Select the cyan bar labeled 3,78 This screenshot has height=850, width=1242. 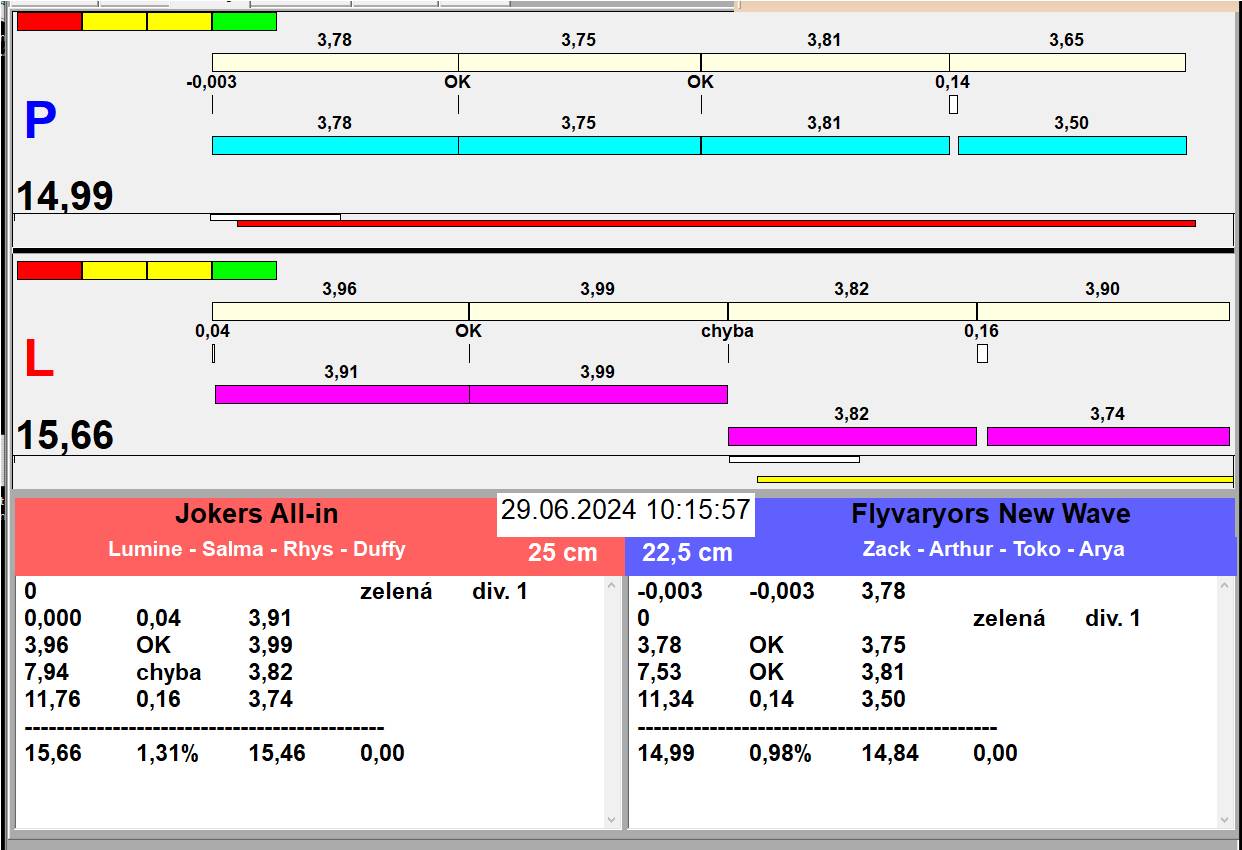(335, 146)
